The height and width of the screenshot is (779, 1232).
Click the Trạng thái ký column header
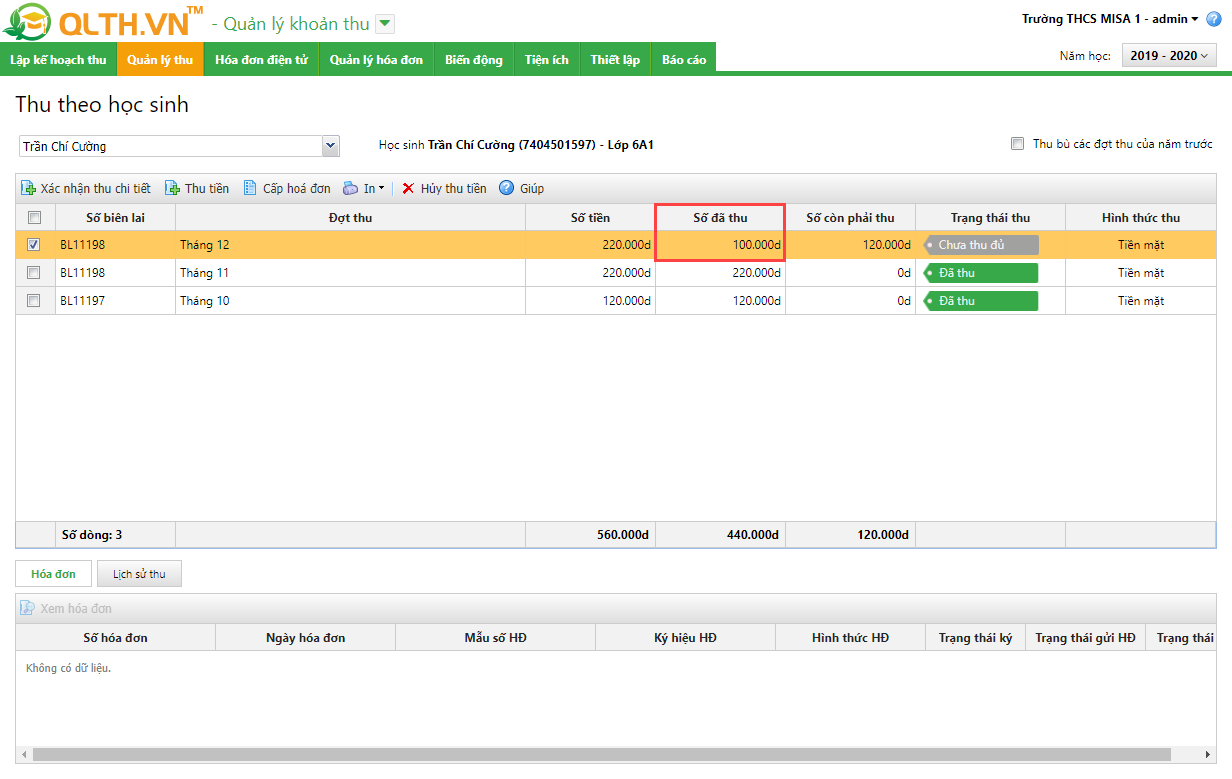click(975, 638)
